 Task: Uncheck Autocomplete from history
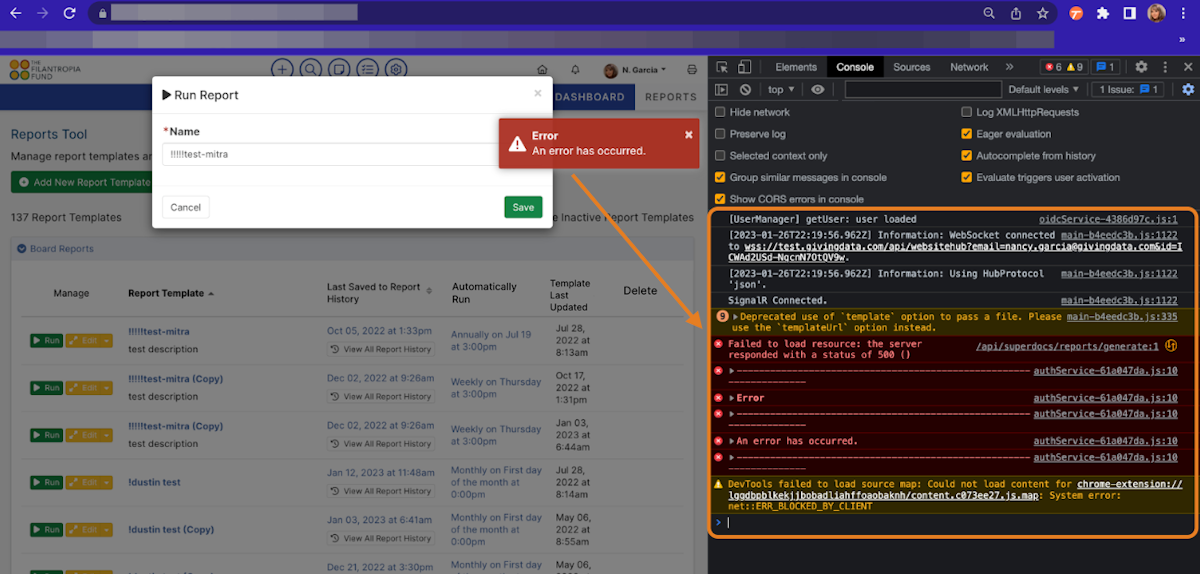(x=966, y=156)
